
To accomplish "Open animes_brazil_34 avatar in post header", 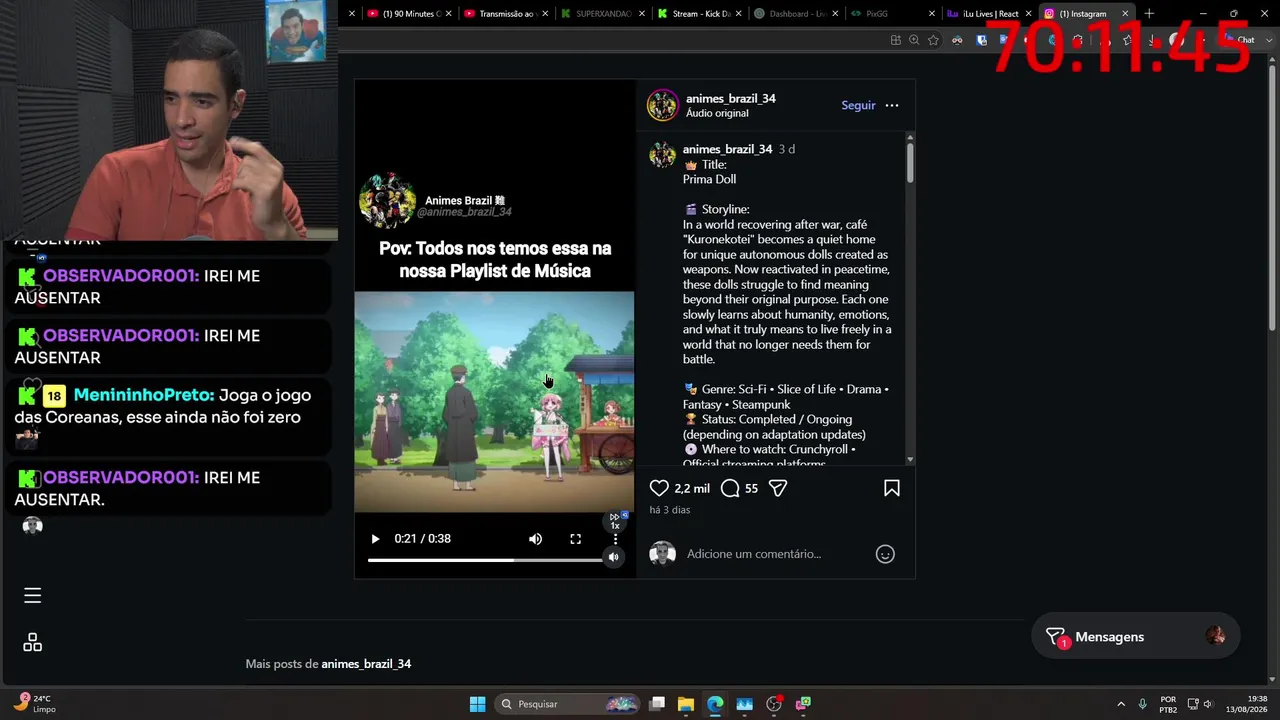I will coord(662,105).
